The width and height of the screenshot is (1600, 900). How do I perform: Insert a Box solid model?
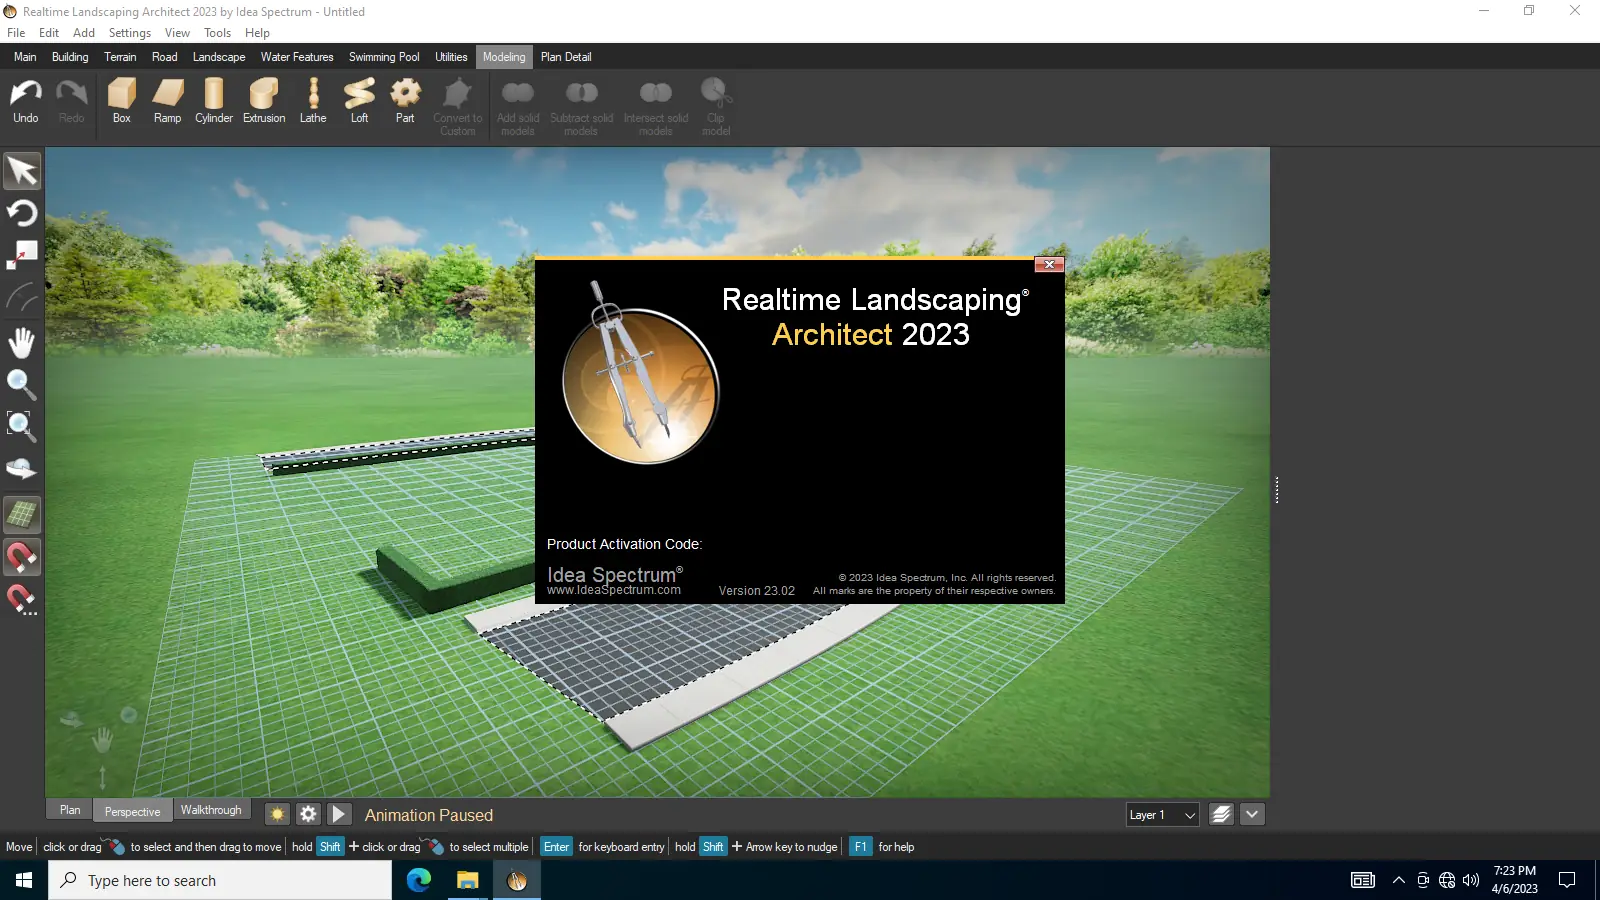point(122,102)
